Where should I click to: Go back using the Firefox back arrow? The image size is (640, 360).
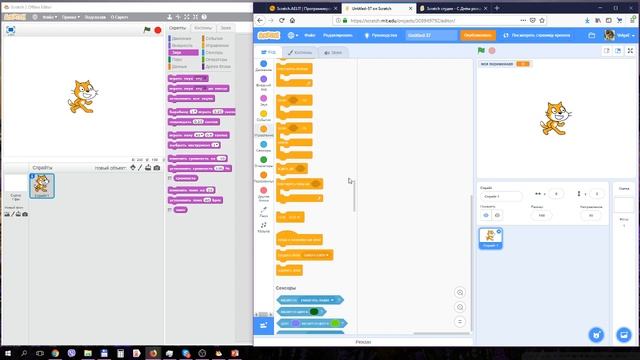tap(260, 20)
